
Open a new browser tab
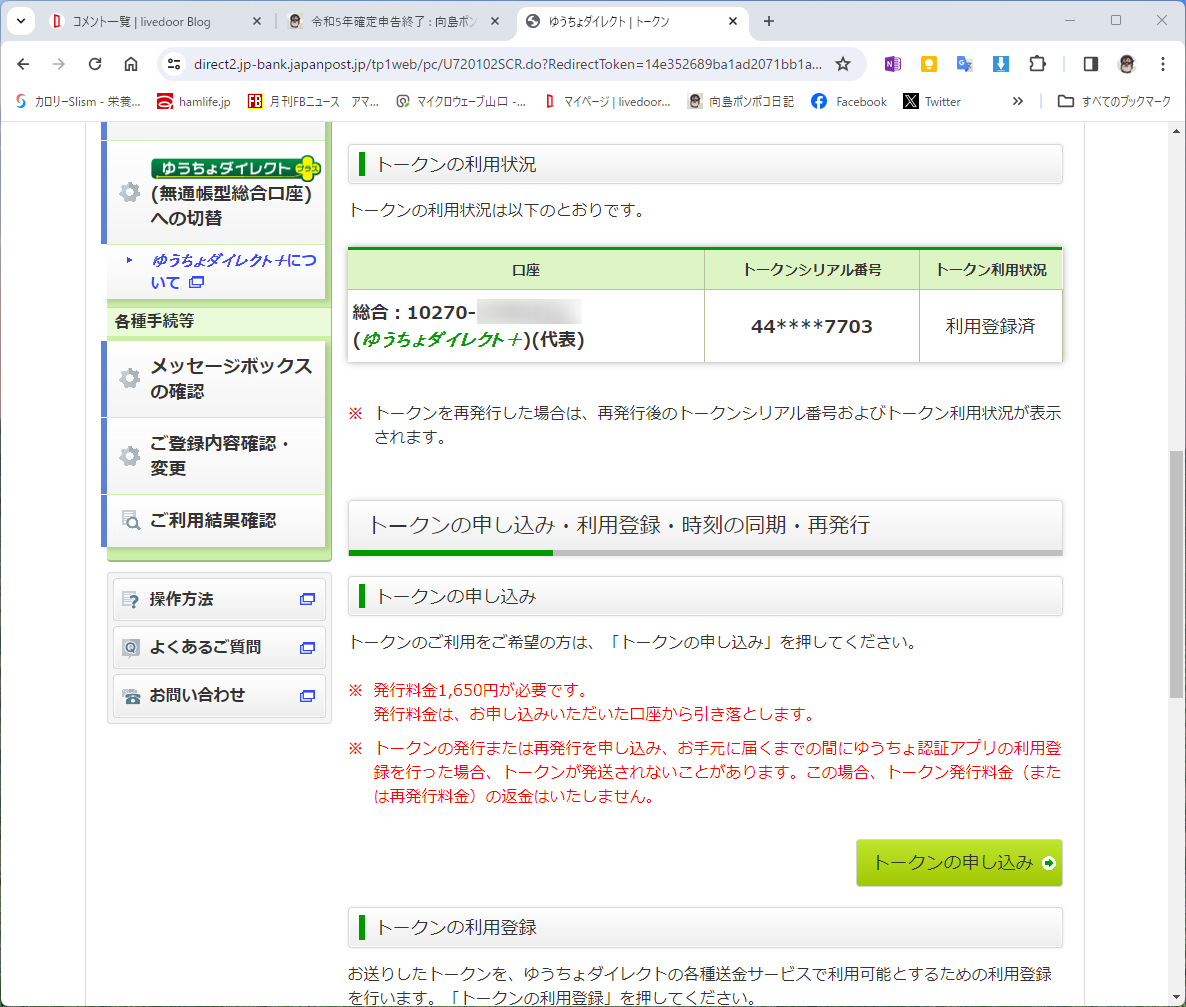pyautogui.click(x=768, y=21)
